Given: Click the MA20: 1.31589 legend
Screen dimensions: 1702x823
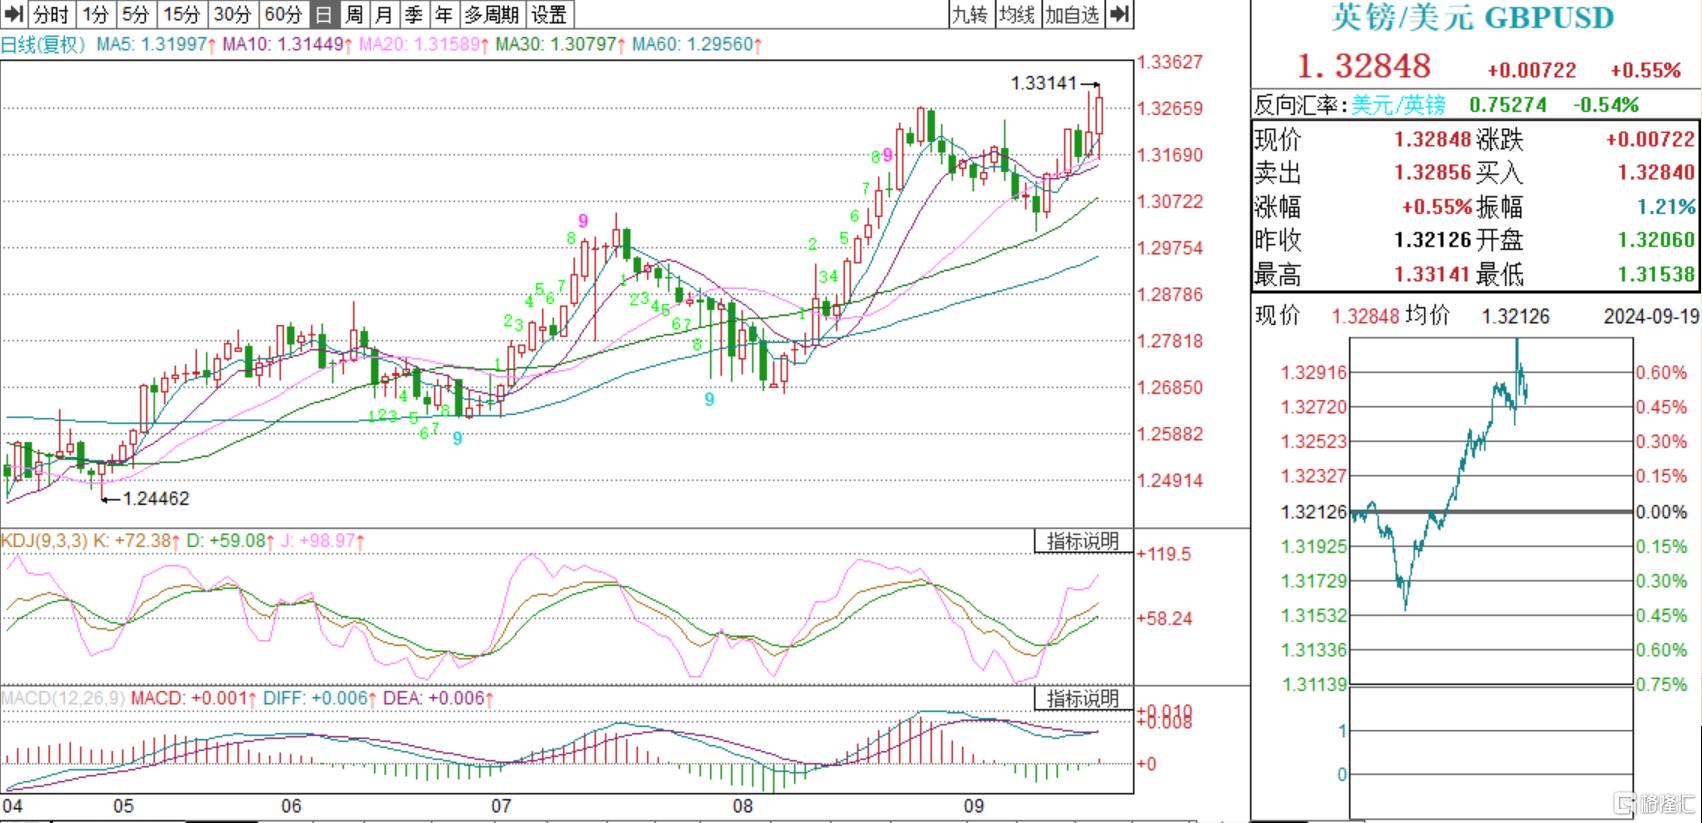Looking at the screenshot, I should tap(424, 45).
